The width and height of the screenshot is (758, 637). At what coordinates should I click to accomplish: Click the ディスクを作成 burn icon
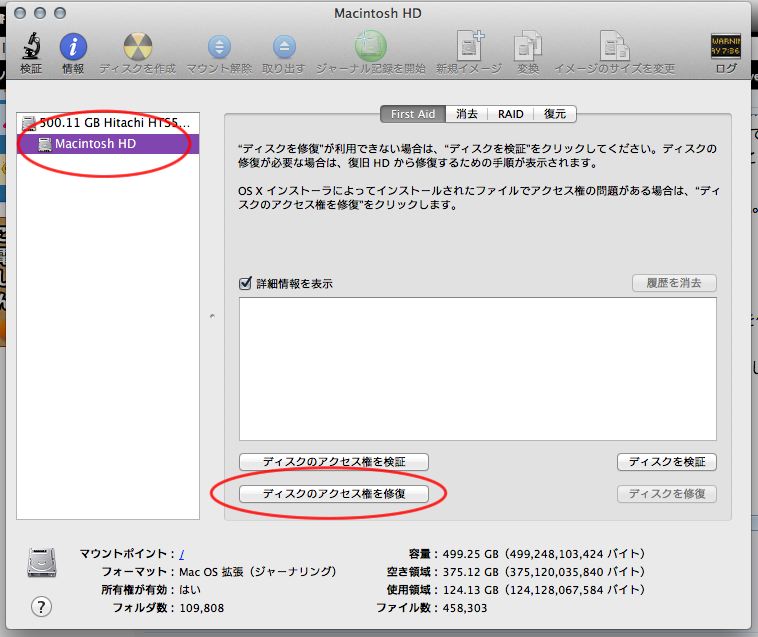[x=138, y=47]
